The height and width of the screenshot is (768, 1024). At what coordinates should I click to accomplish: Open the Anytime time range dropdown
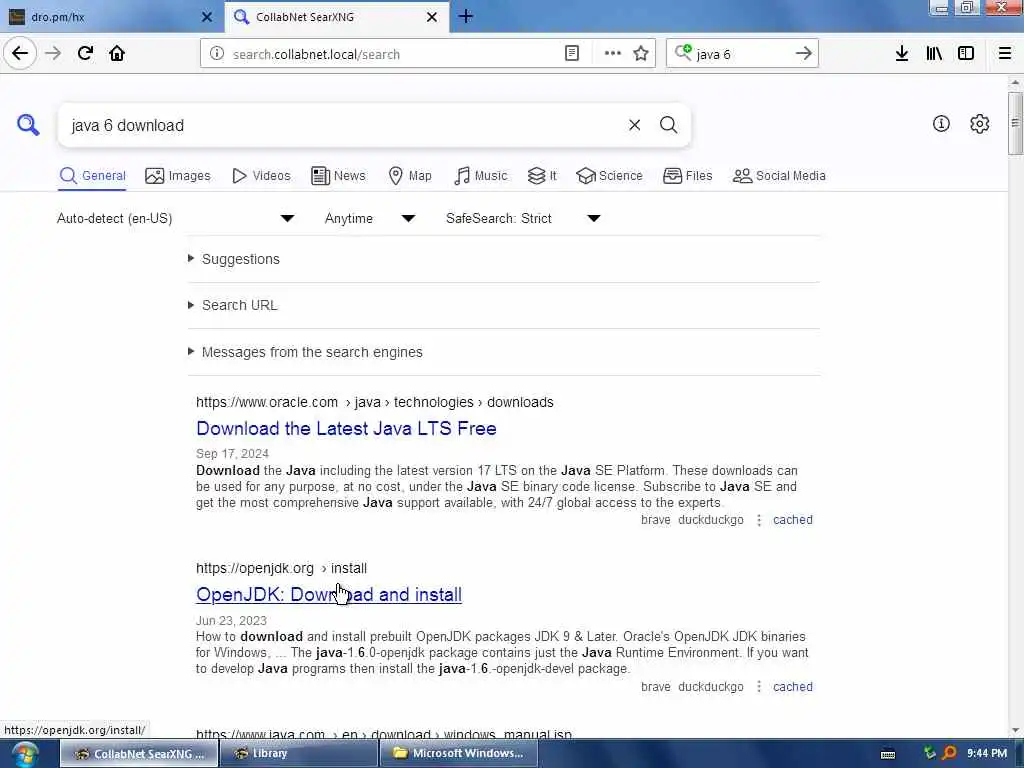pos(369,218)
